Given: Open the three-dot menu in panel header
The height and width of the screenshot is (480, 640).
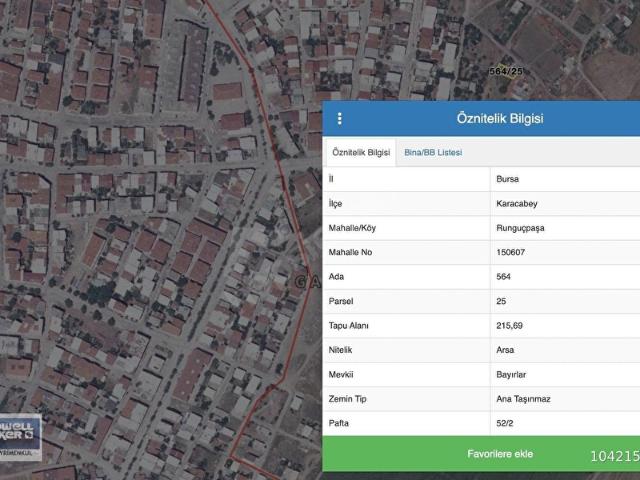Looking at the screenshot, I should [x=339, y=119].
